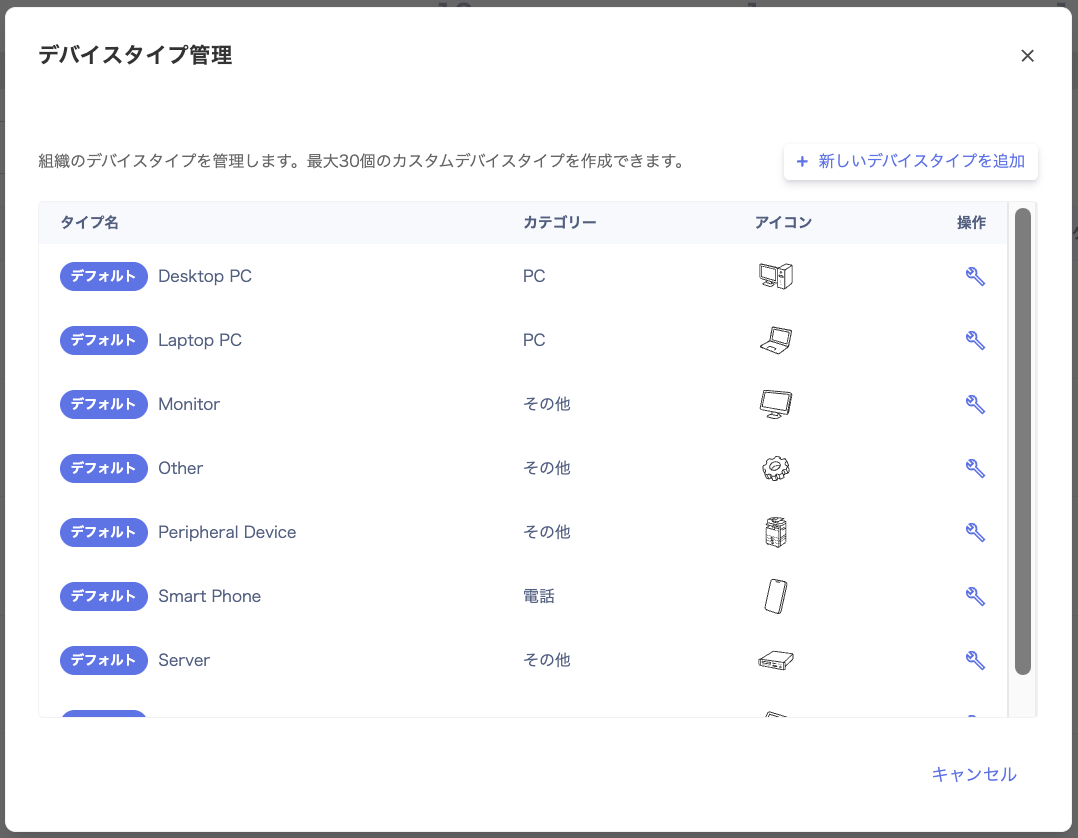Screen dimensions: 1078x838
Task: Click the wrench icon for Desktop PC
Action: (x=975, y=276)
